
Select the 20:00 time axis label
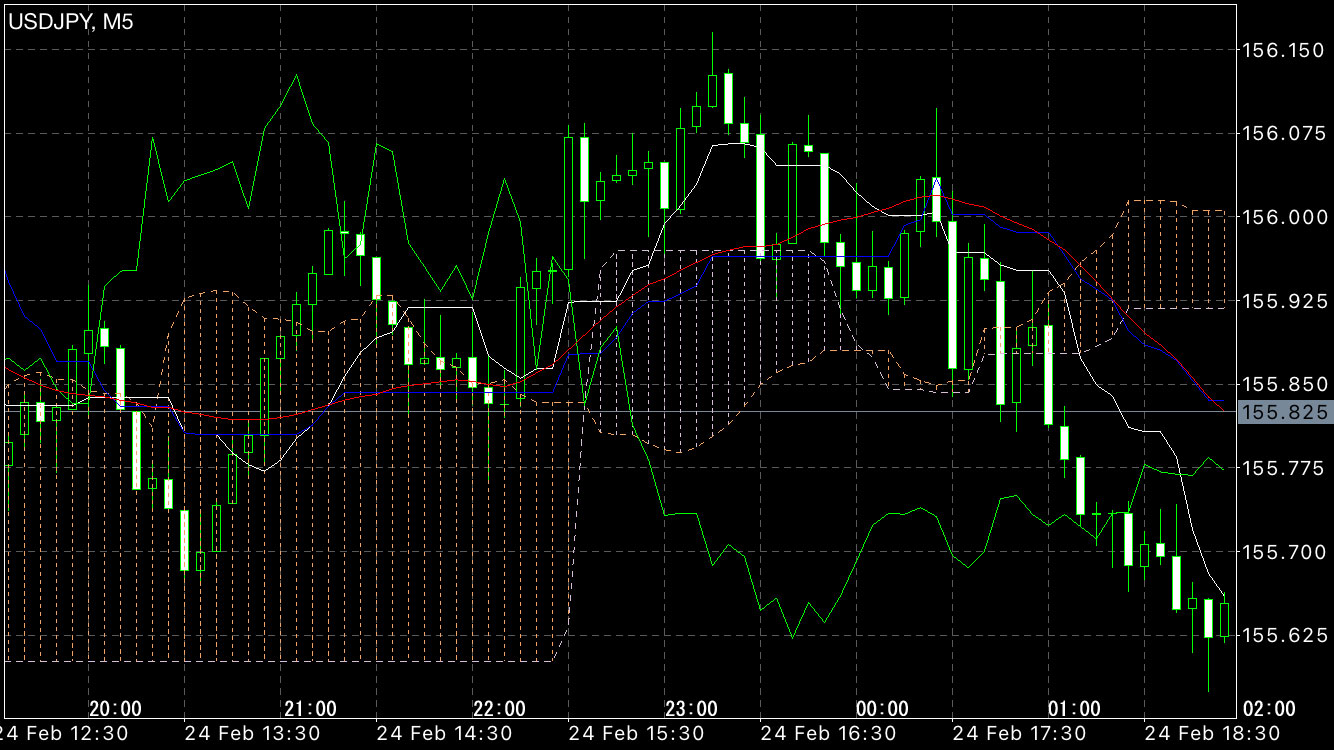[115, 709]
